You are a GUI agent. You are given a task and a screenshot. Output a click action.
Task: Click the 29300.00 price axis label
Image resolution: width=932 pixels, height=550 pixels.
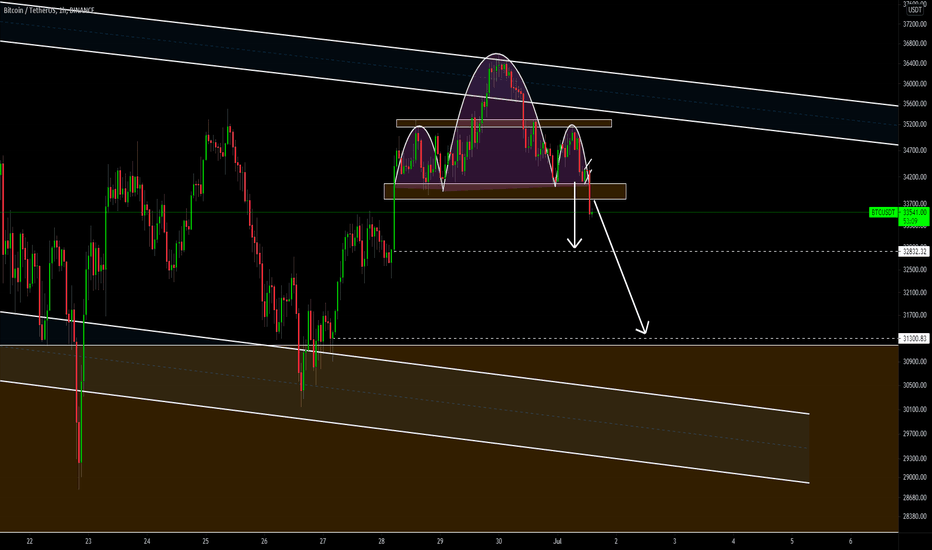pyautogui.click(x=915, y=458)
